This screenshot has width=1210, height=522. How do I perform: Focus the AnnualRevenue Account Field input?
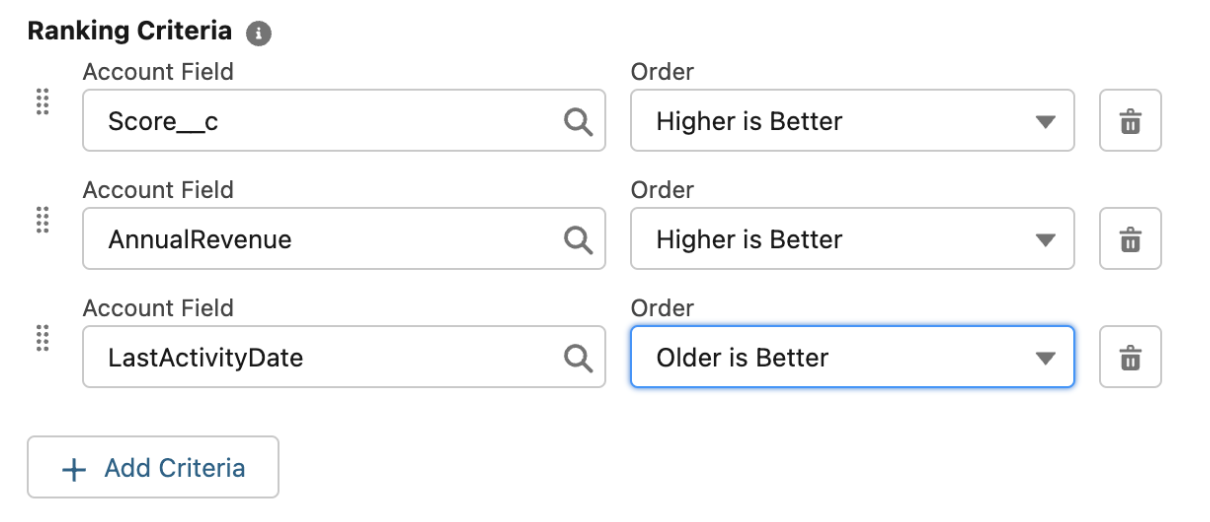[x=320, y=240]
